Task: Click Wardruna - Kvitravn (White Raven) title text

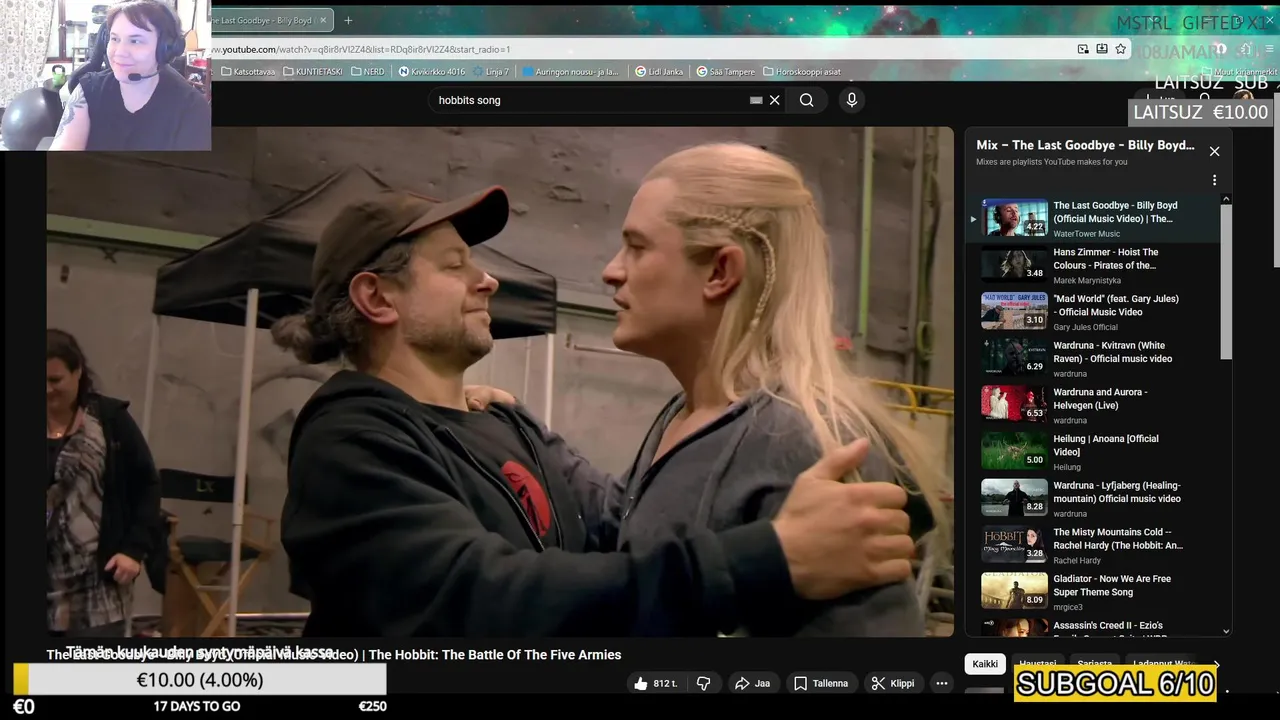Action: (1113, 352)
